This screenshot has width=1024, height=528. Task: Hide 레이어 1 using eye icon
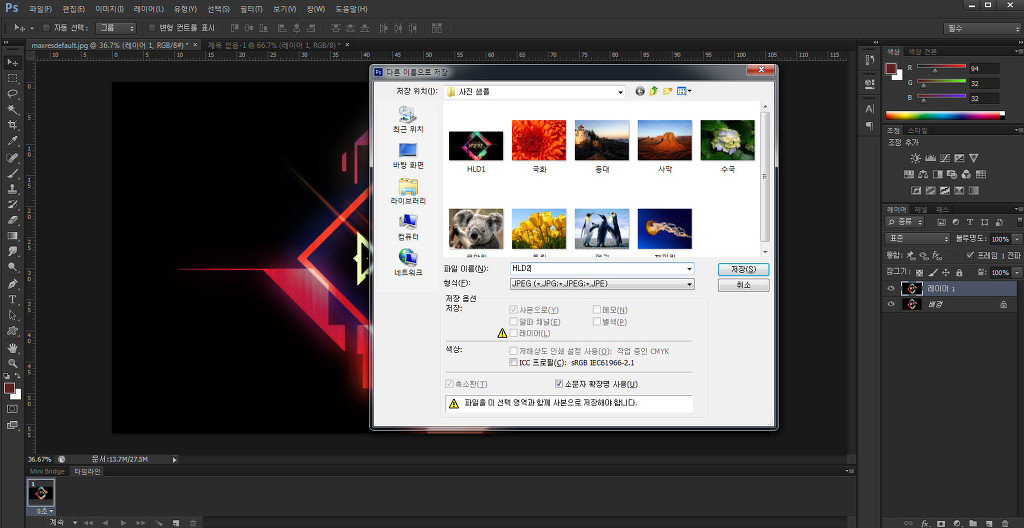[x=891, y=288]
